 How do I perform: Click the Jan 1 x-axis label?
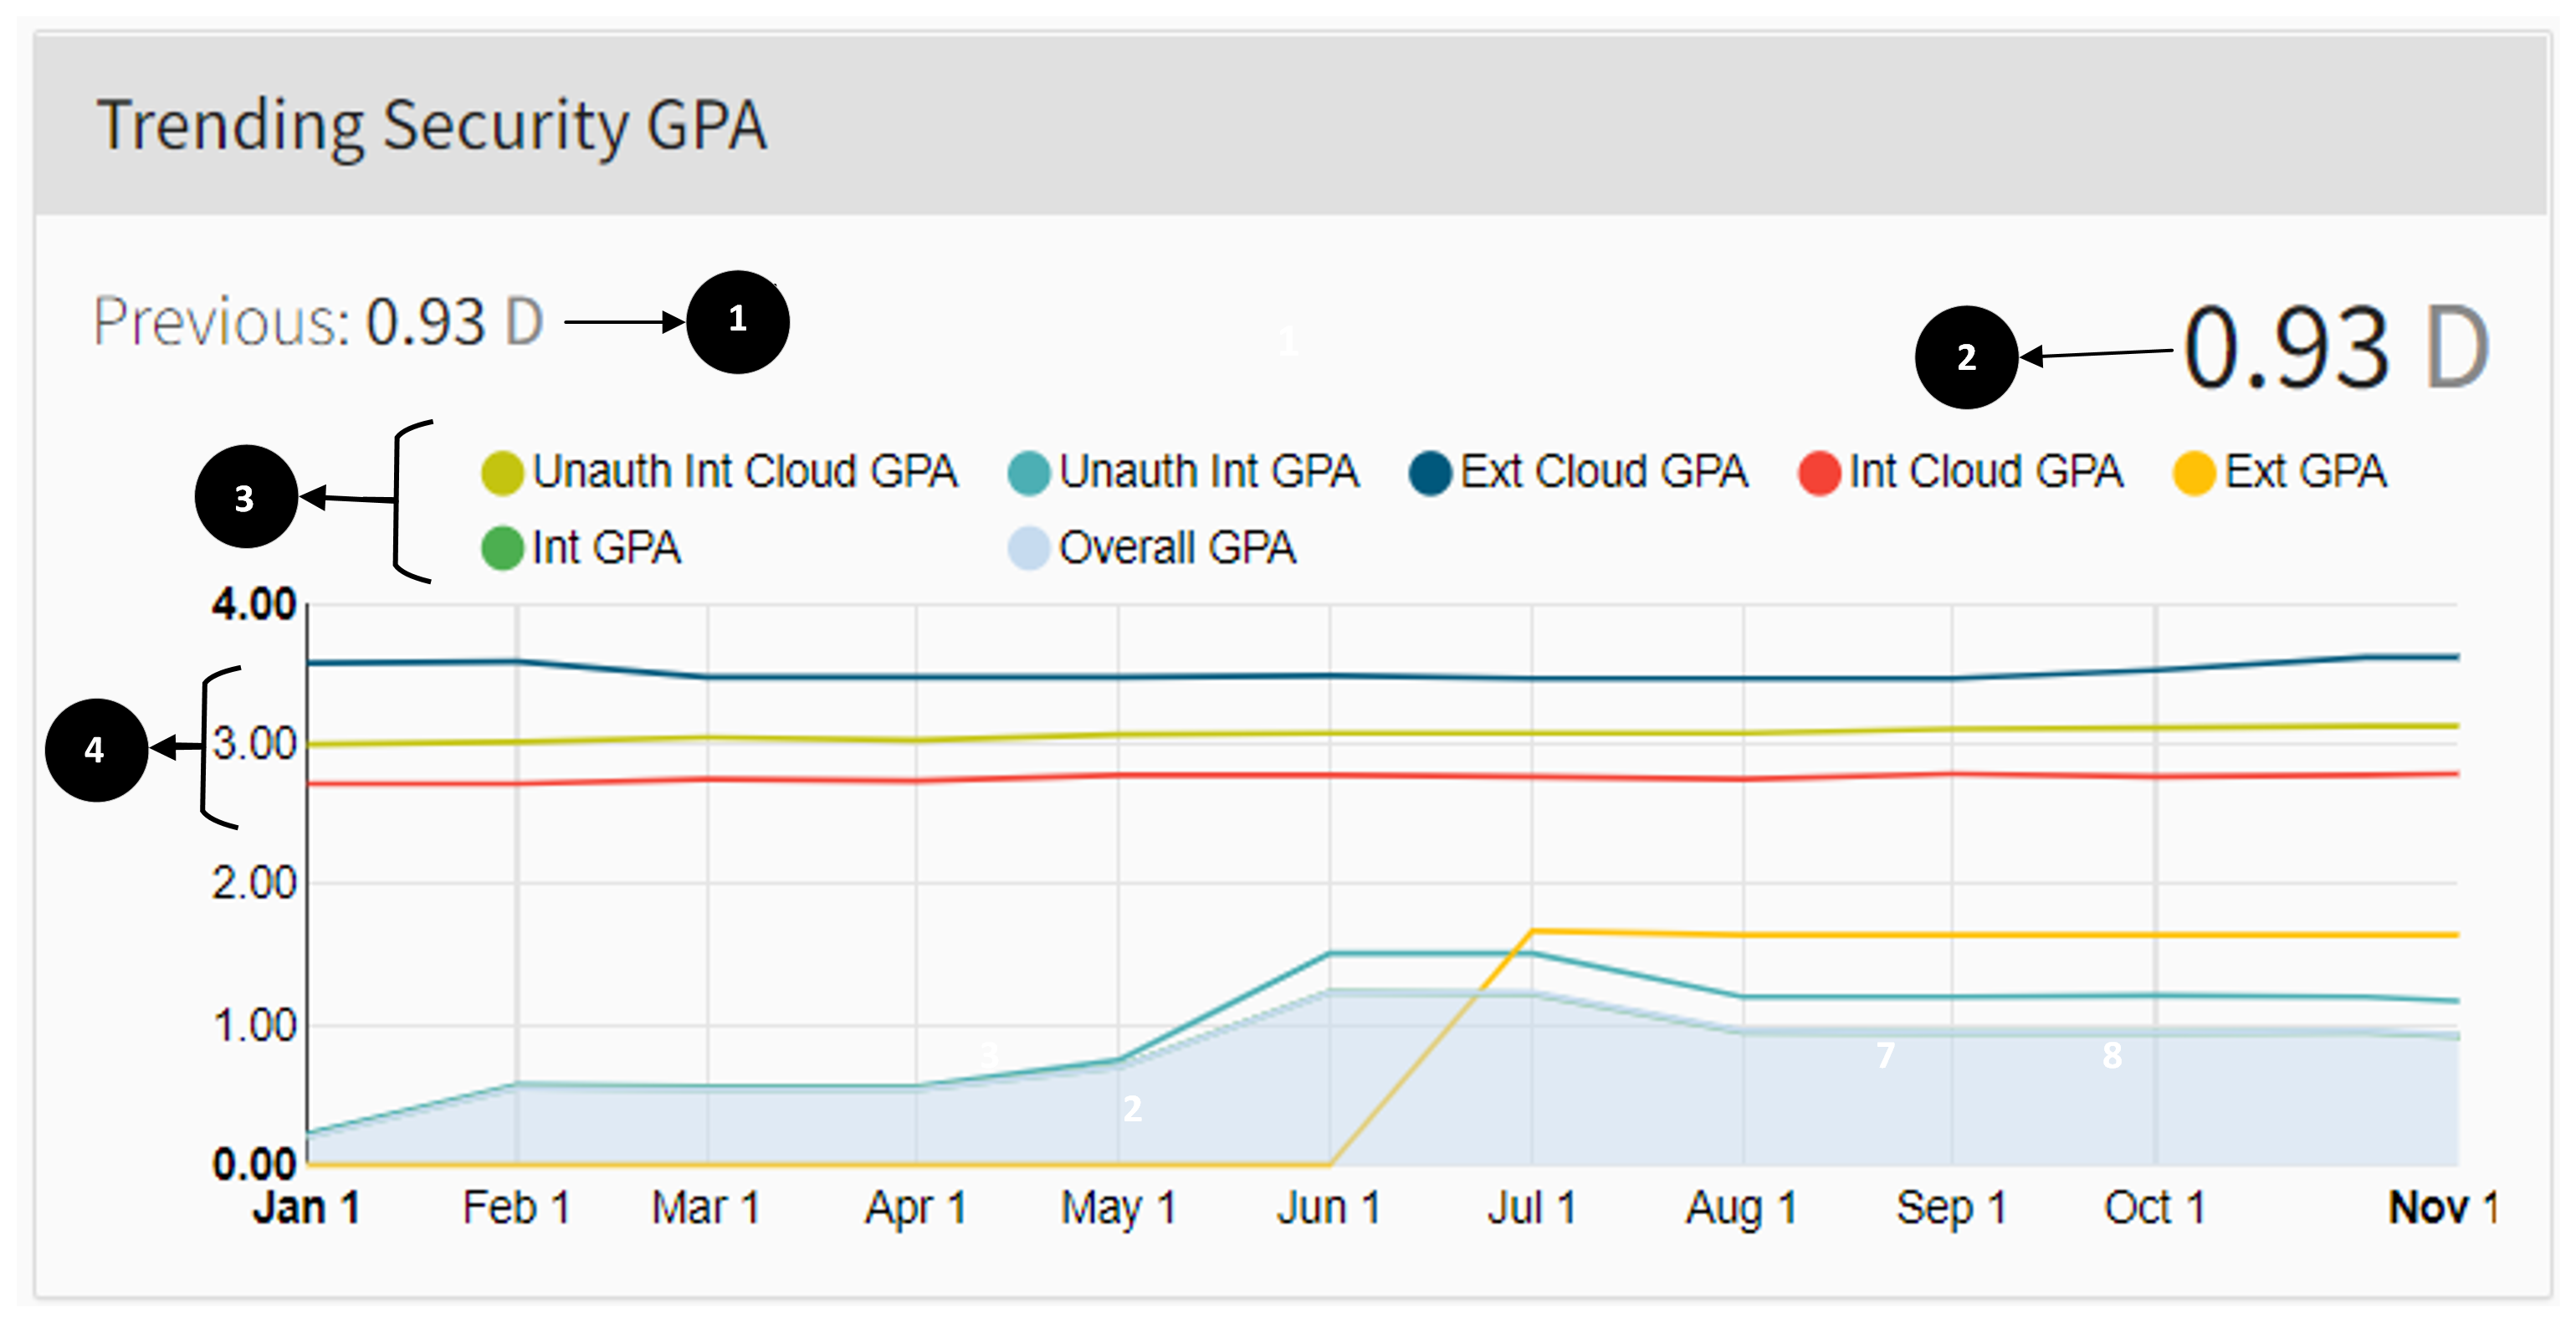[306, 1208]
